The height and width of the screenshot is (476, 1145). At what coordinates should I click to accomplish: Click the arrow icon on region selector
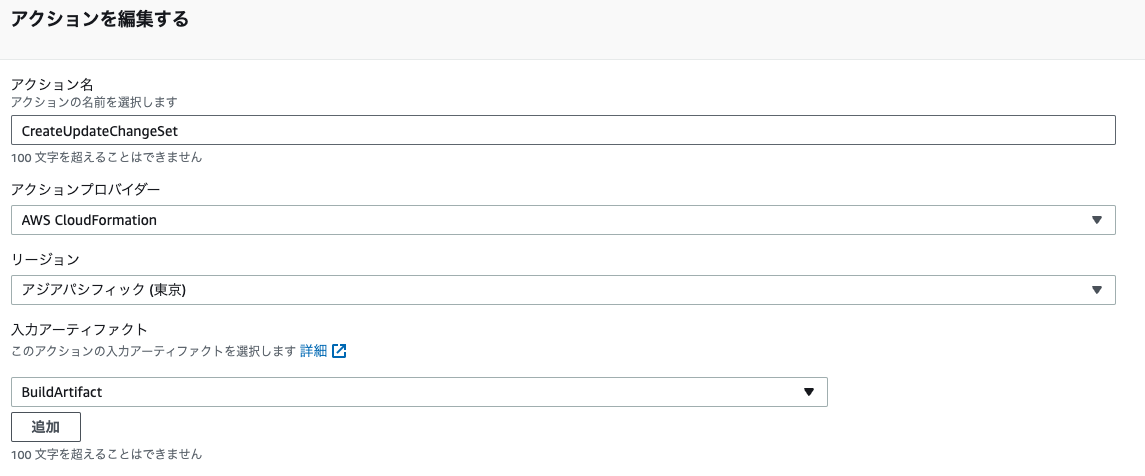(1096, 290)
